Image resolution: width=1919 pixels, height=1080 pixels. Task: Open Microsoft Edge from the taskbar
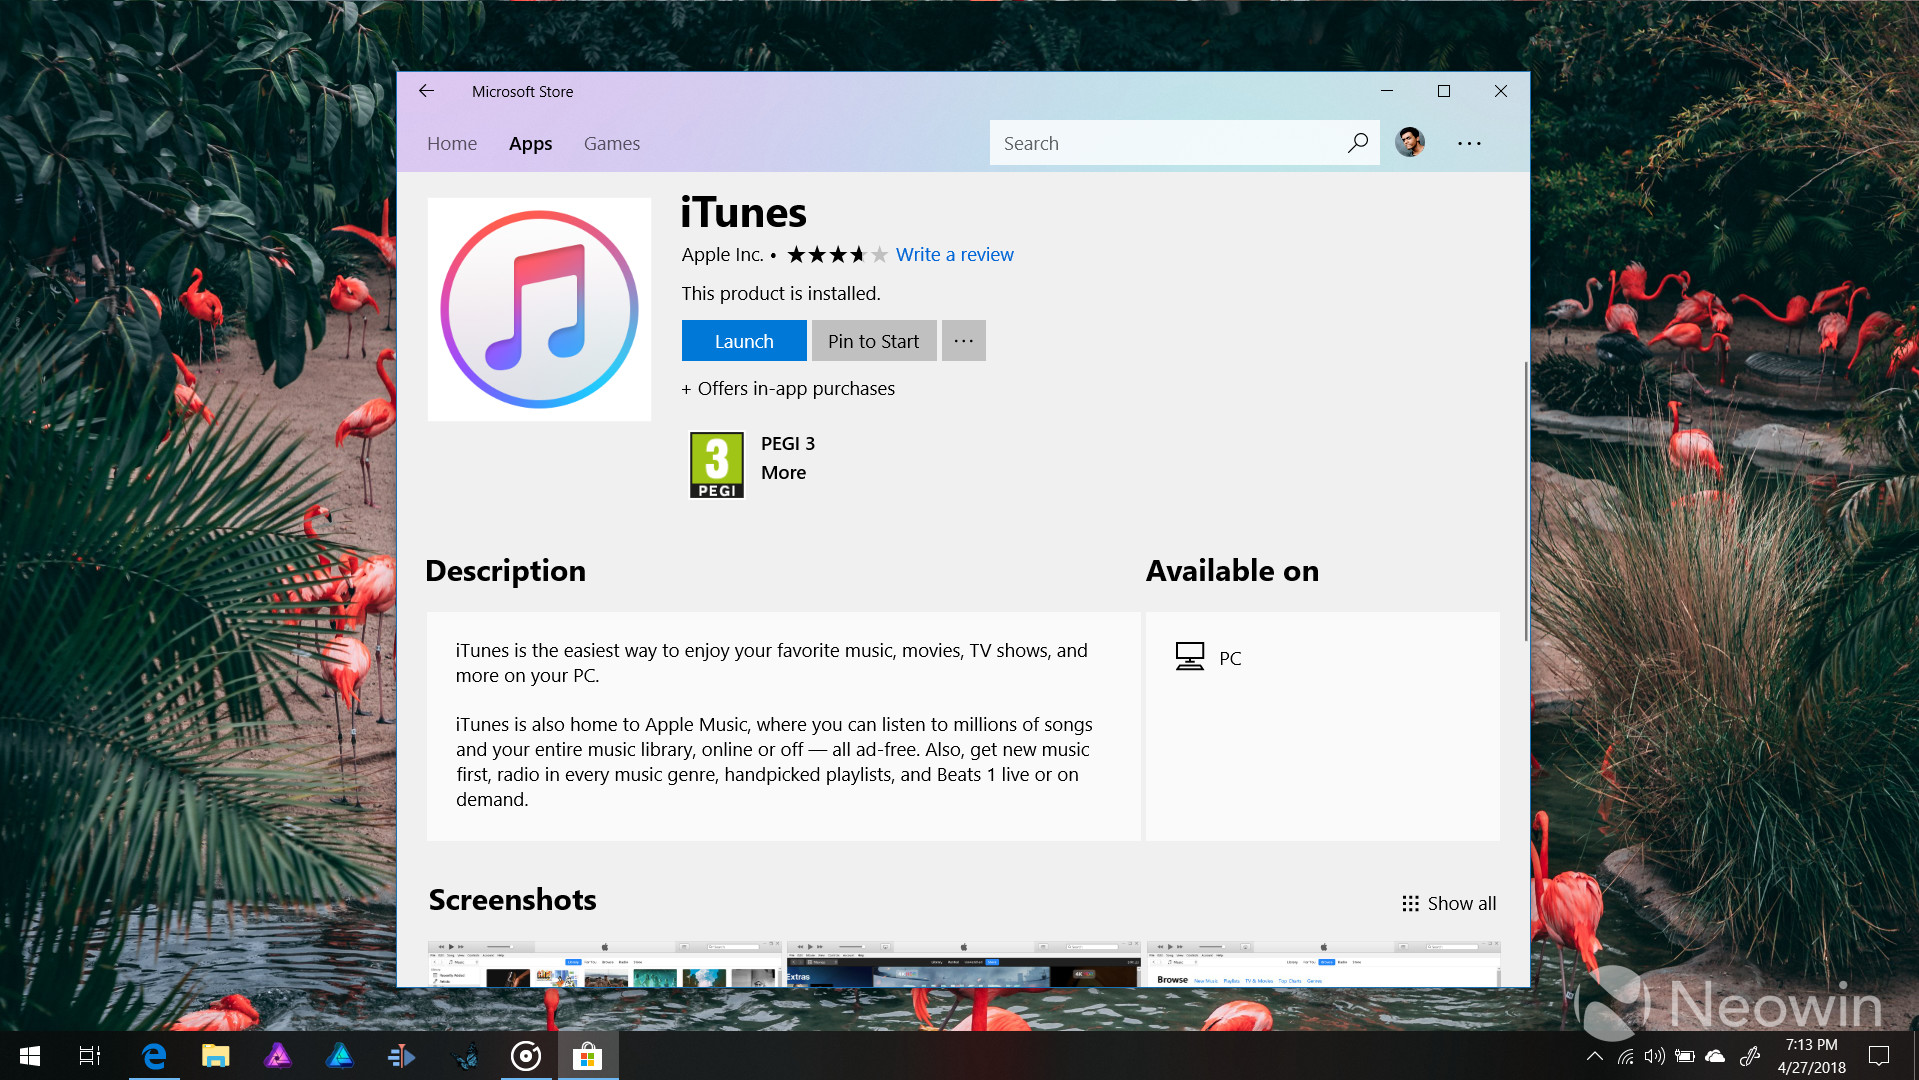click(x=154, y=1056)
